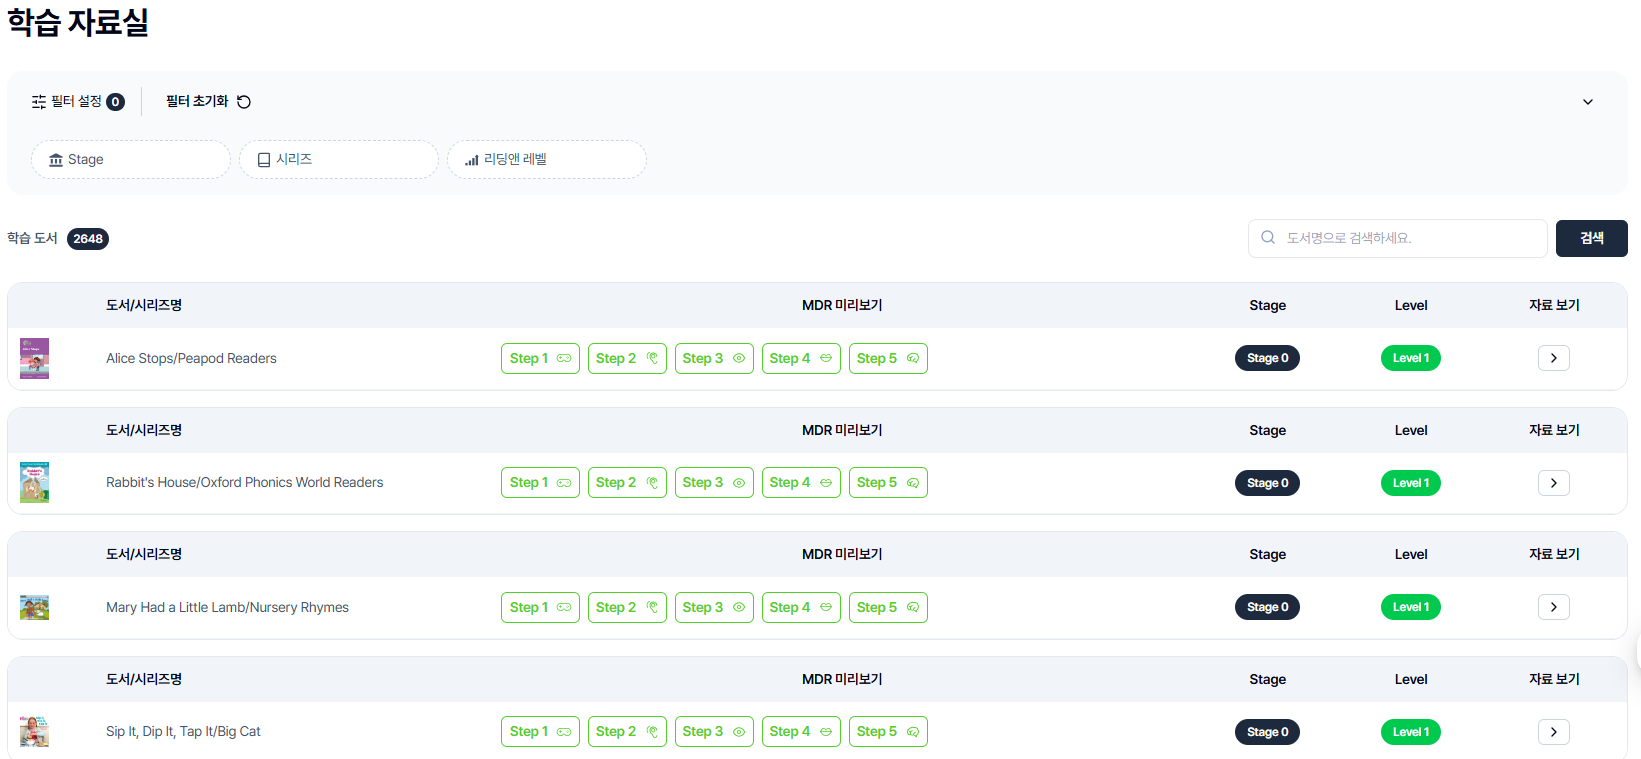1641x759 pixels.
Task: Open Step 4 preview for Alice Stops
Action: tap(800, 358)
